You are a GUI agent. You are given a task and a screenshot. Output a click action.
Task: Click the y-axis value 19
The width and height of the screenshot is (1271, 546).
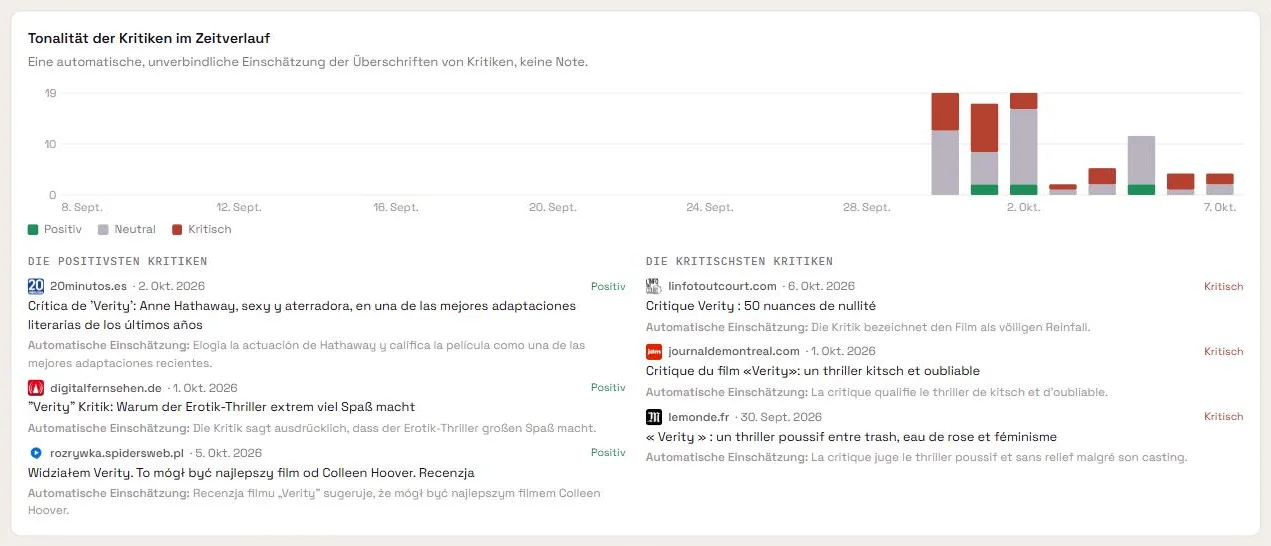pyautogui.click(x=50, y=93)
